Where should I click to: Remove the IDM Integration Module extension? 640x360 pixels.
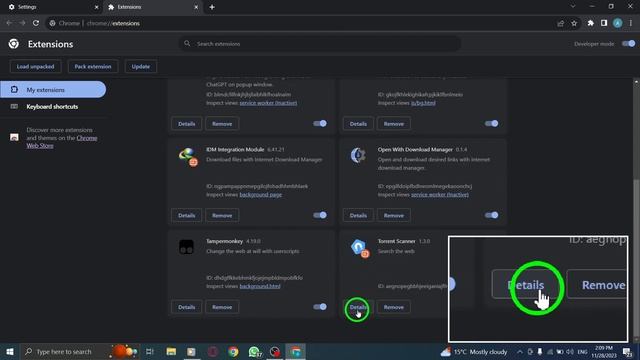pyautogui.click(x=222, y=215)
